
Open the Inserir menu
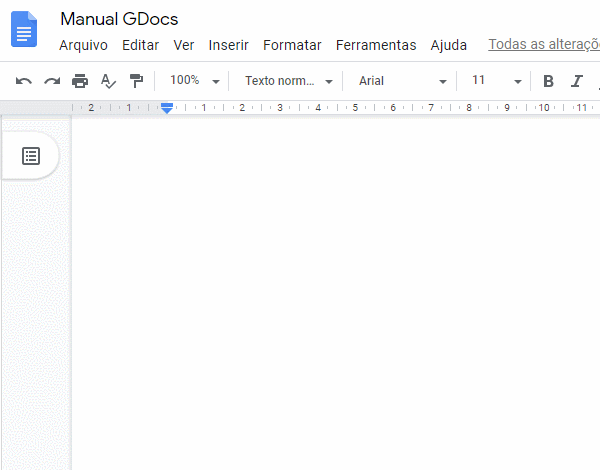tap(228, 45)
